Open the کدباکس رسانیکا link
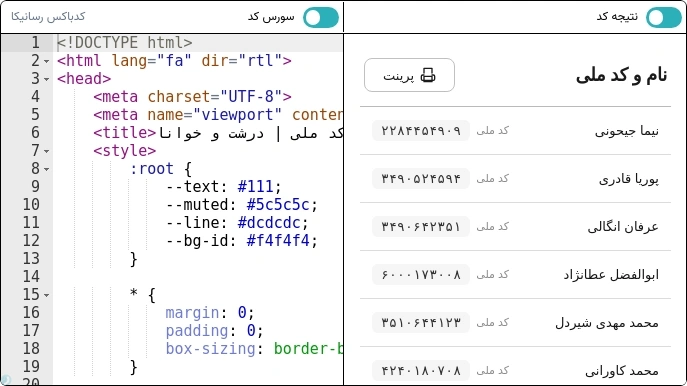The width and height of the screenshot is (687, 386). click(48, 17)
